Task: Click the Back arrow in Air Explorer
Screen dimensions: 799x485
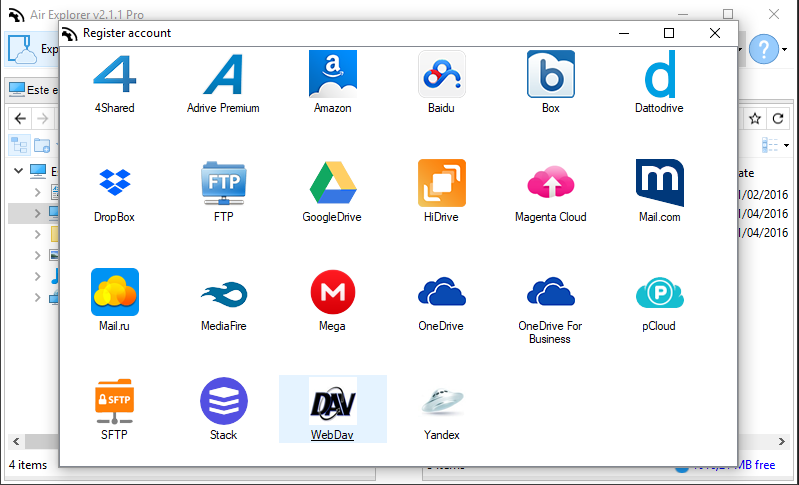Action: (x=20, y=119)
